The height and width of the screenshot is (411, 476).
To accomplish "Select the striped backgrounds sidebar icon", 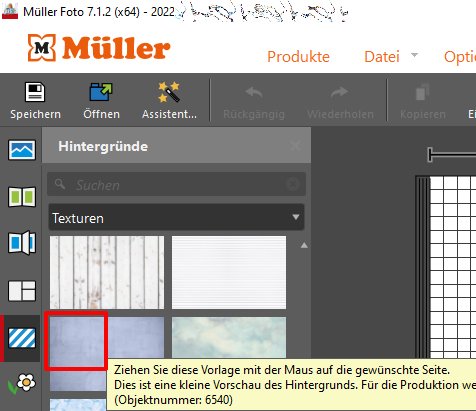I will [x=22, y=338].
